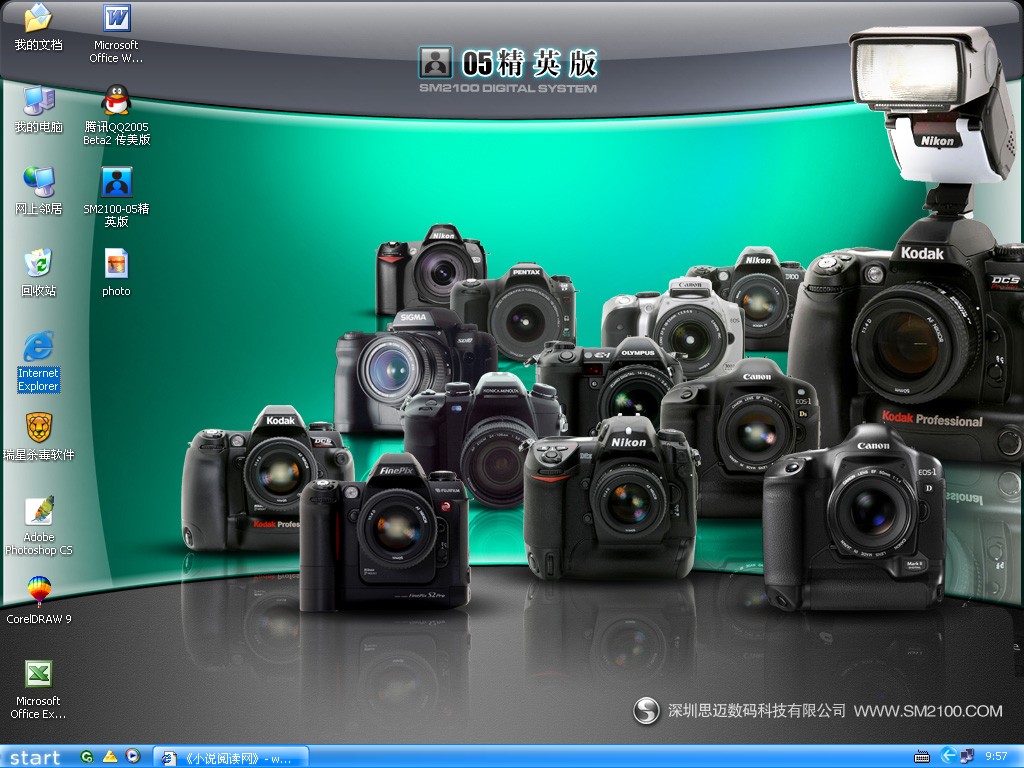Click the SM2100-05 elite edition icon
Image resolution: width=1024 pixels, height=768 pixels.
117,183
